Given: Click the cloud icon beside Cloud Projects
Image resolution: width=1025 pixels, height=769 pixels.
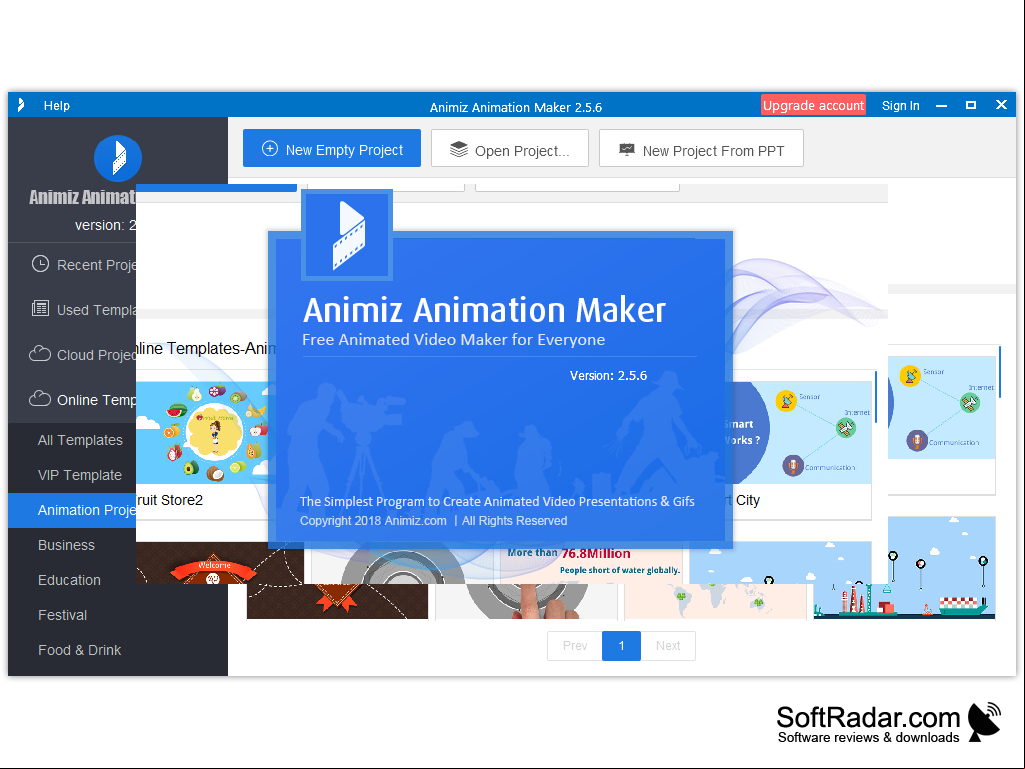Looking at the screenshot, I should coord(40,354).
